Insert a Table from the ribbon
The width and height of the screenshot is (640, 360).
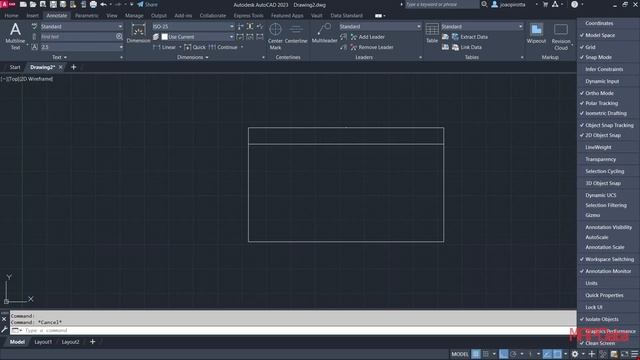[x=432, y=33]
